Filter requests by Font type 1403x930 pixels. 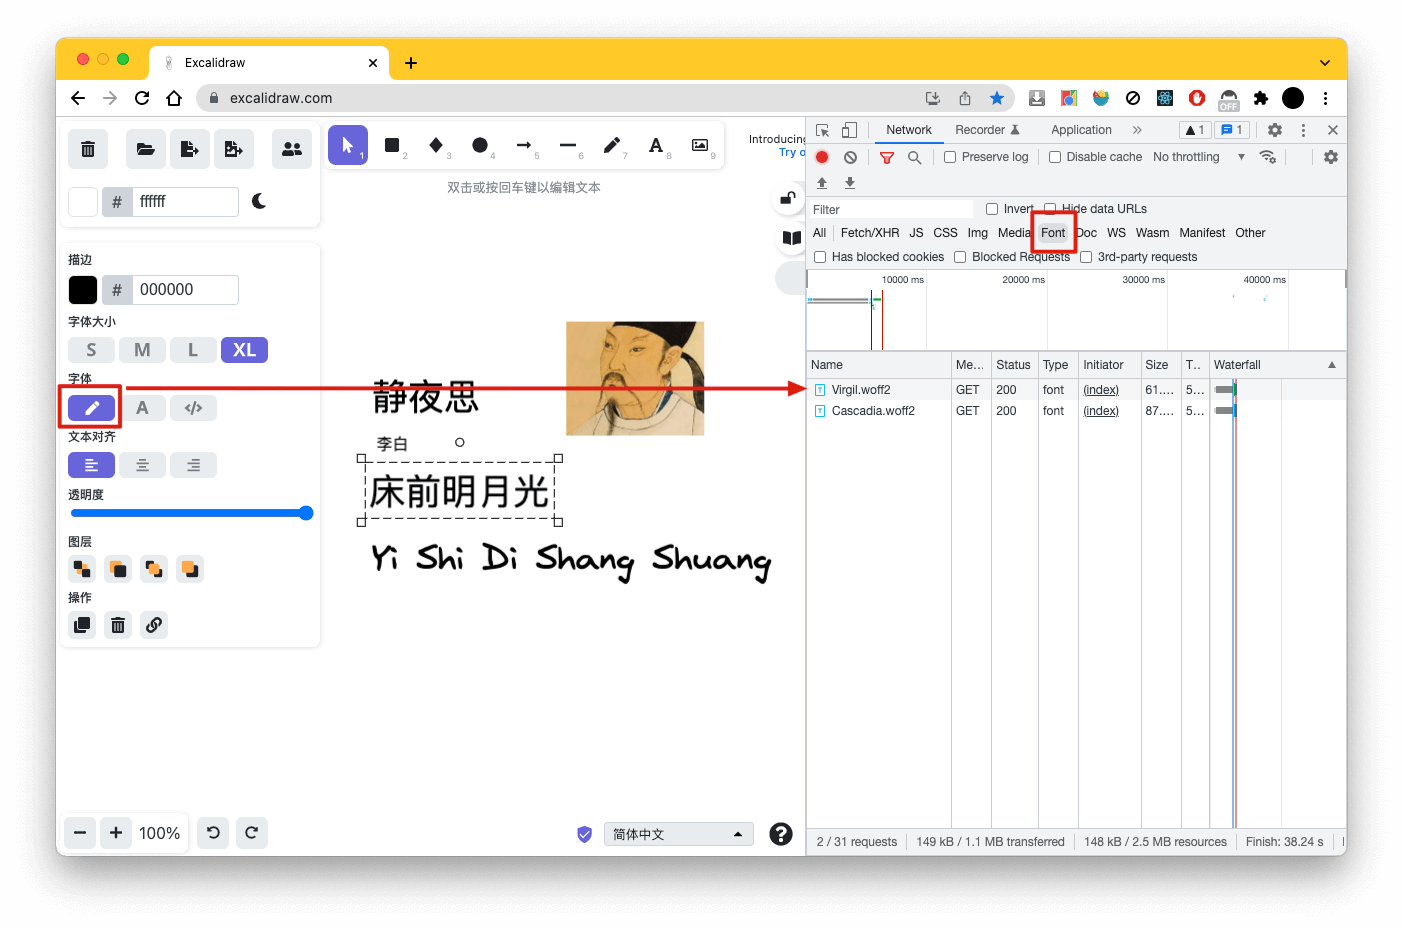tap(1053, 233)
